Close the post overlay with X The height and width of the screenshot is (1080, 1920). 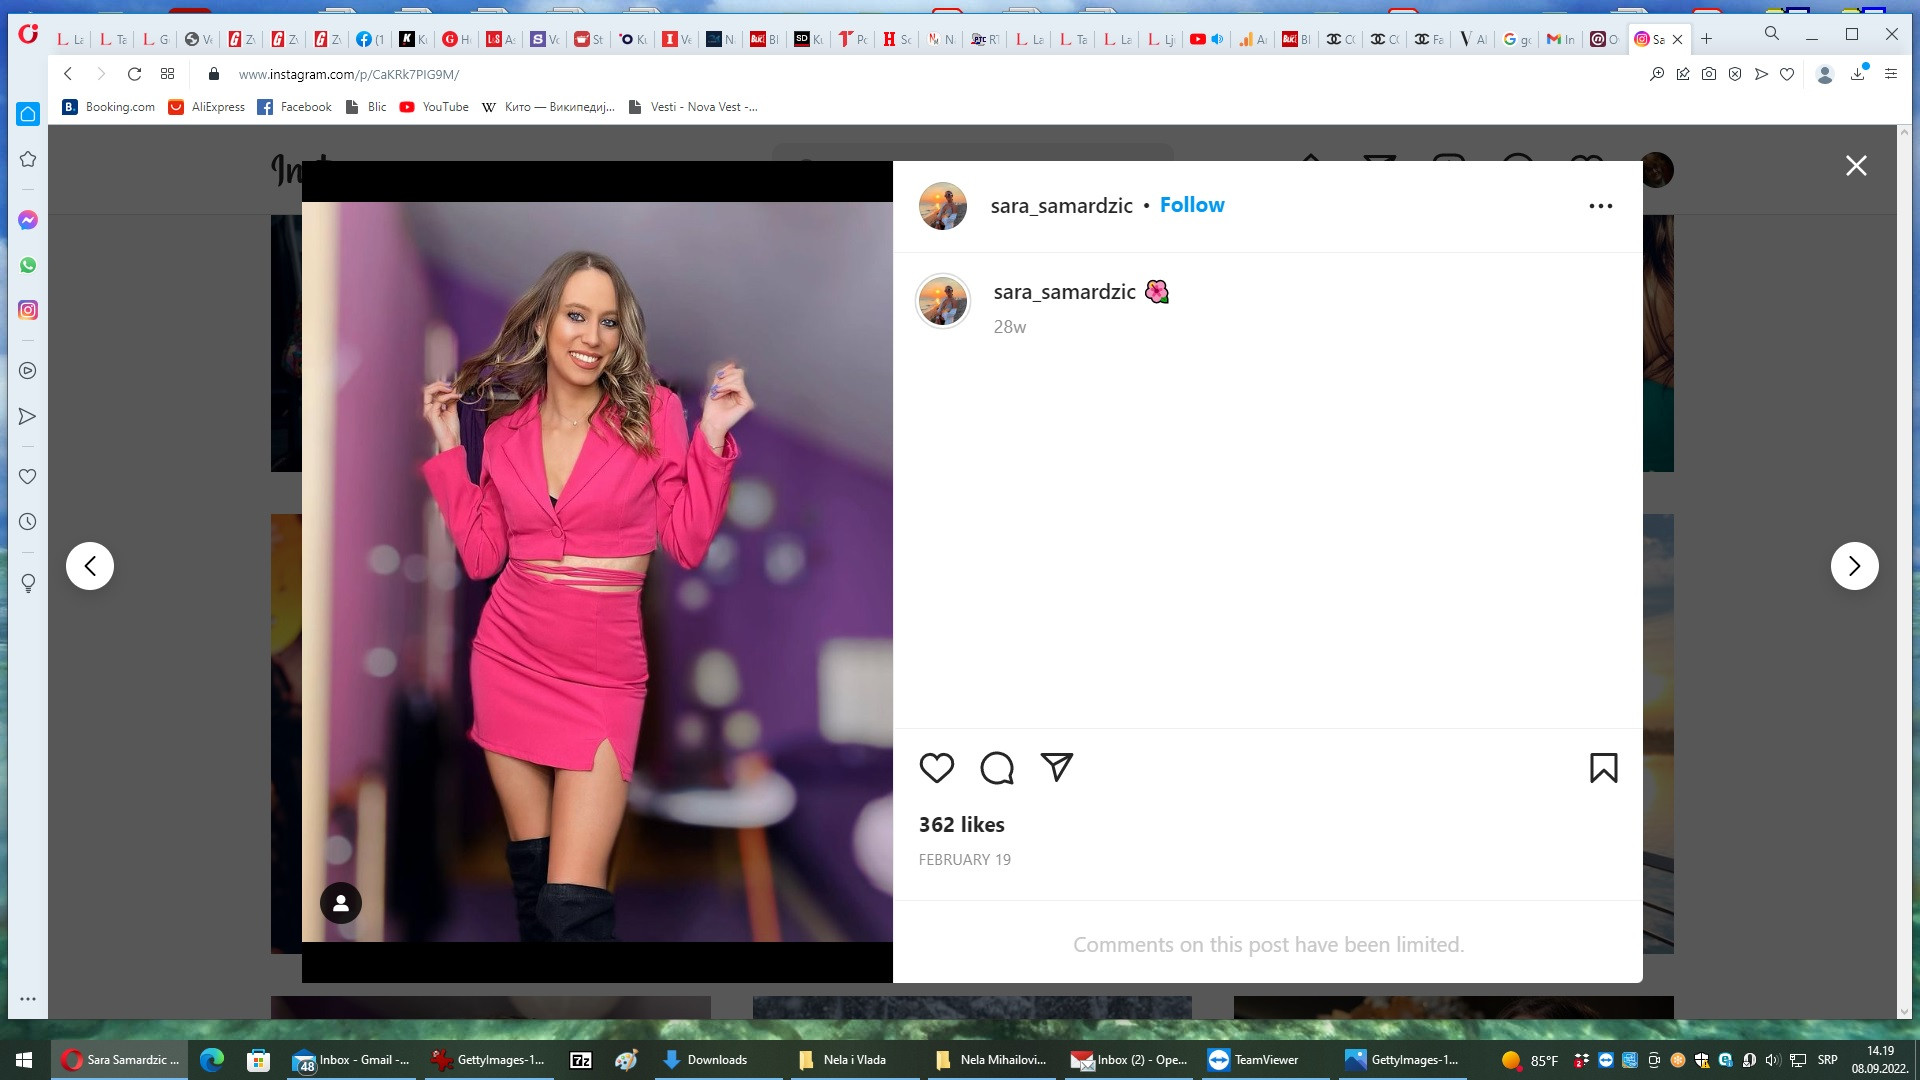pos(1856,166)
